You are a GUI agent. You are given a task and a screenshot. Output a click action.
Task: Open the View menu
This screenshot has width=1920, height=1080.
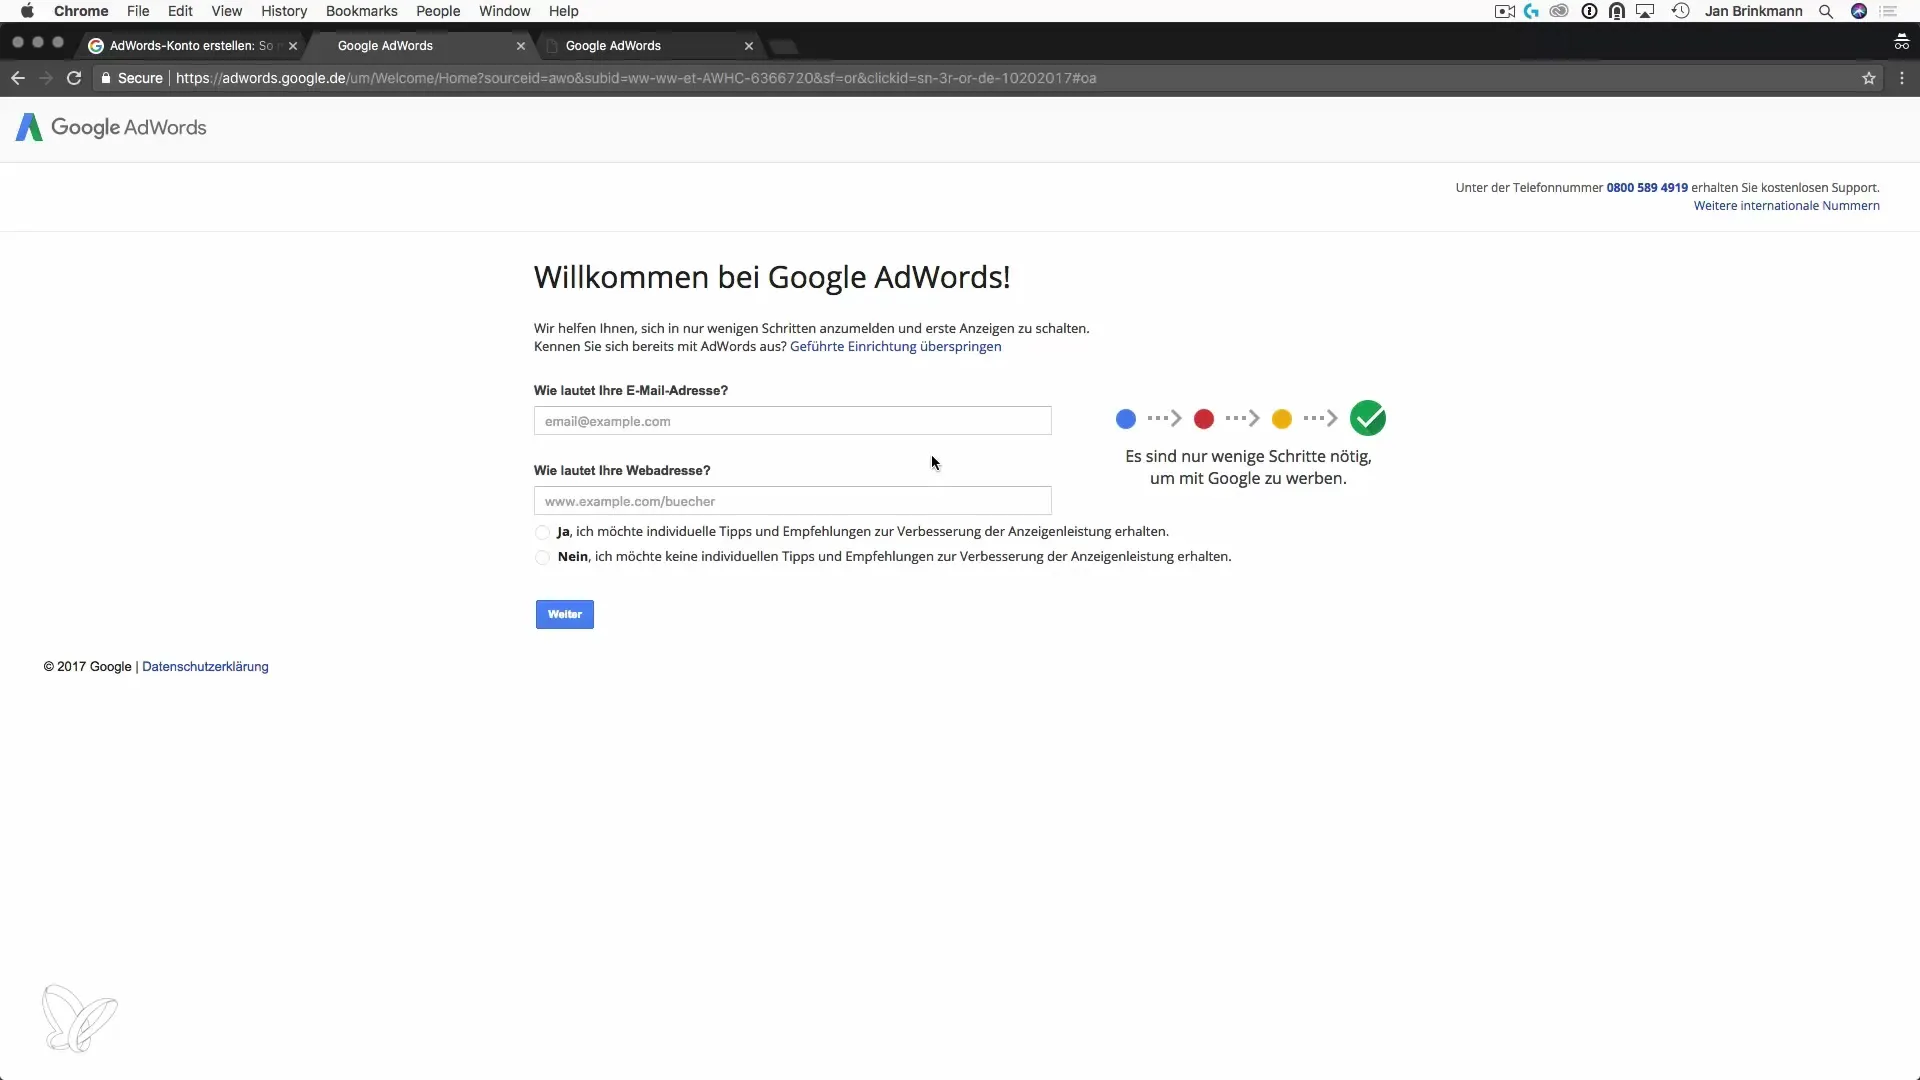click(x=227, y=11)
